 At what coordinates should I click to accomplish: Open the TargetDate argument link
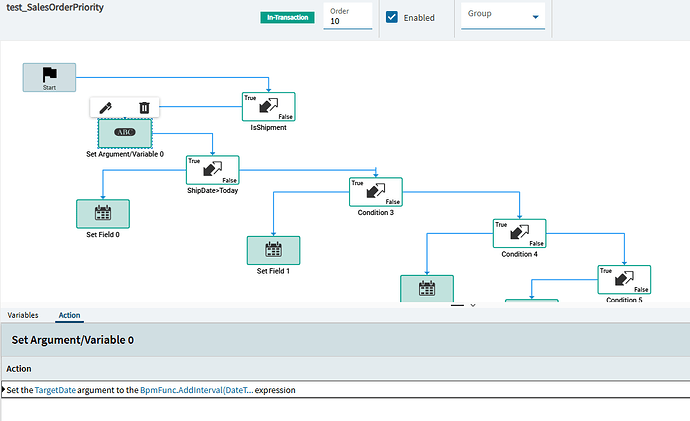pyautogui.click(x=55, y=390)
